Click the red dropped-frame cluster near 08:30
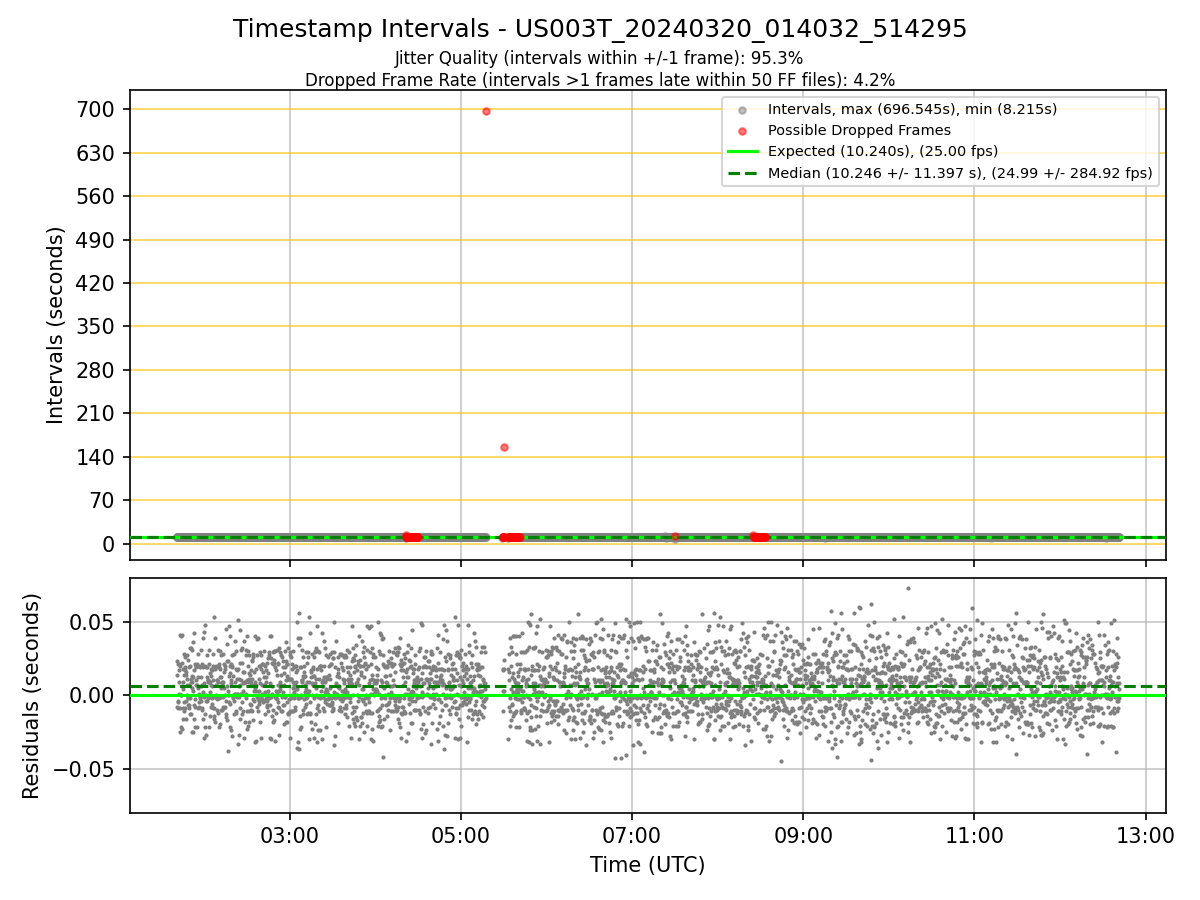The image size is (1200, 900). click(760, 537)
